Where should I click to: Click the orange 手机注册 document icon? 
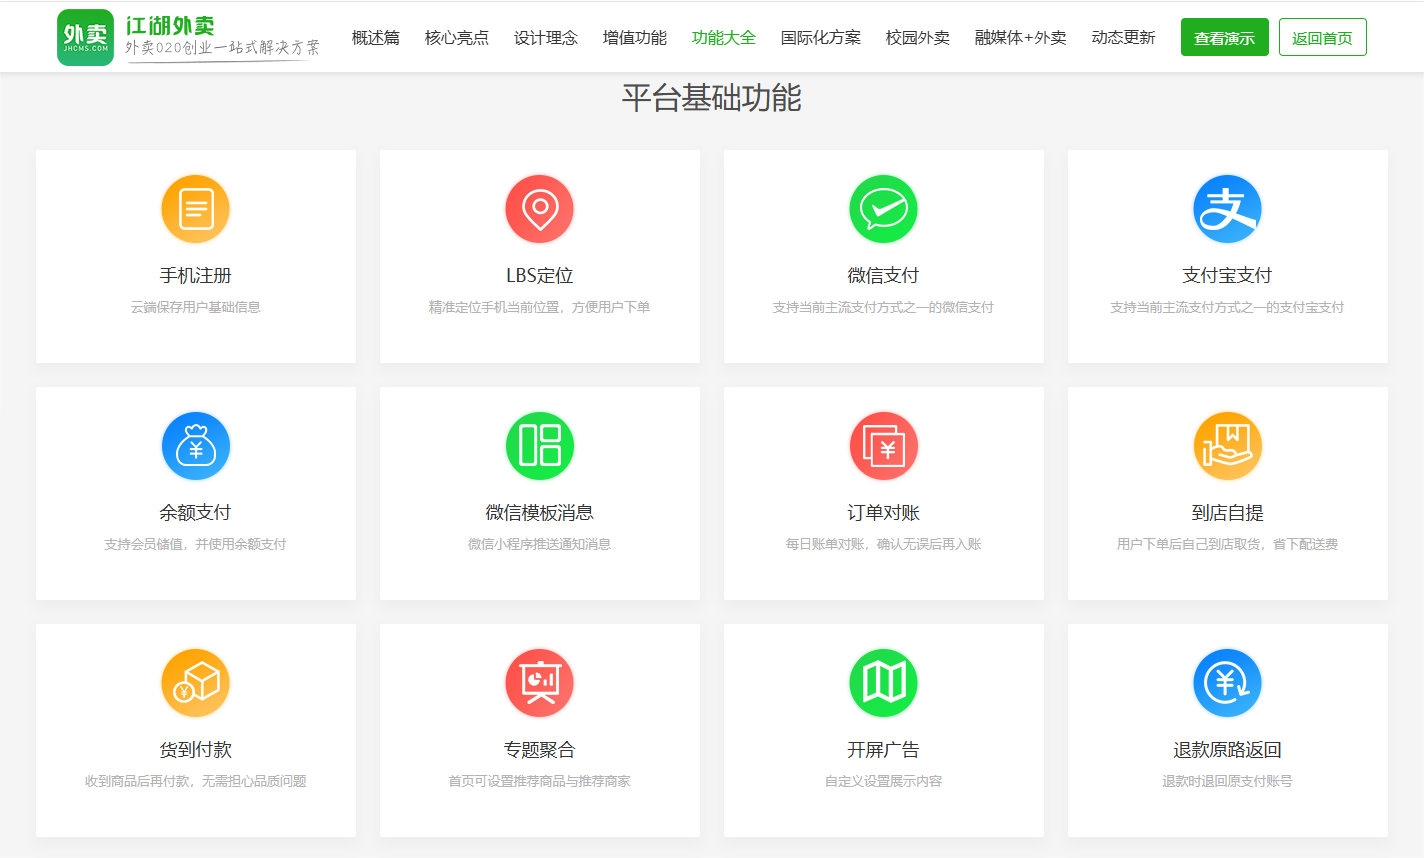point(196,209)
